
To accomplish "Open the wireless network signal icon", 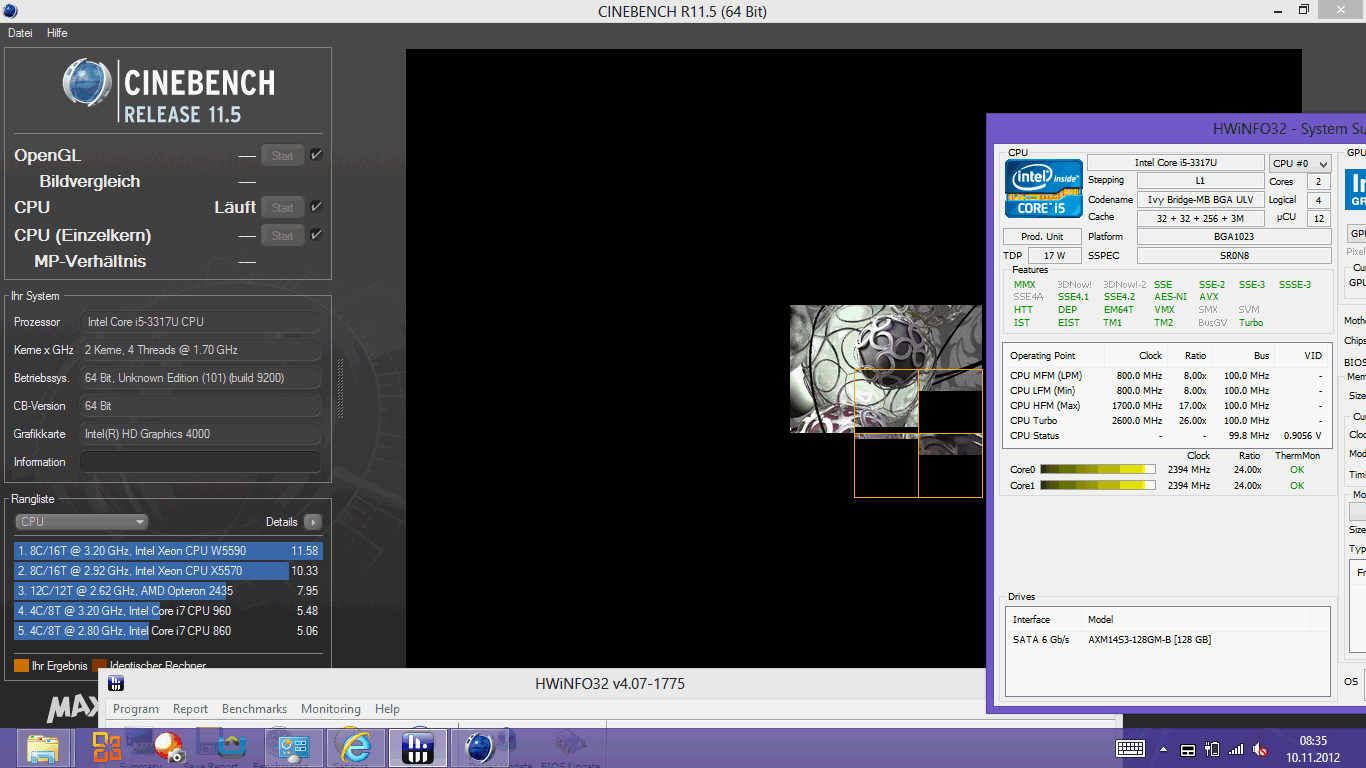I will click(1236, 749).
